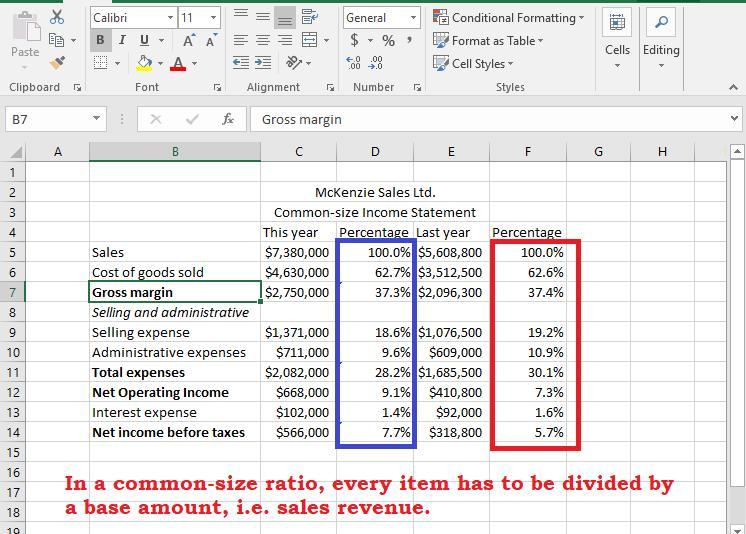The image size is (746, 534).
Task: Select the Format Painter brush
Action: 57,63
